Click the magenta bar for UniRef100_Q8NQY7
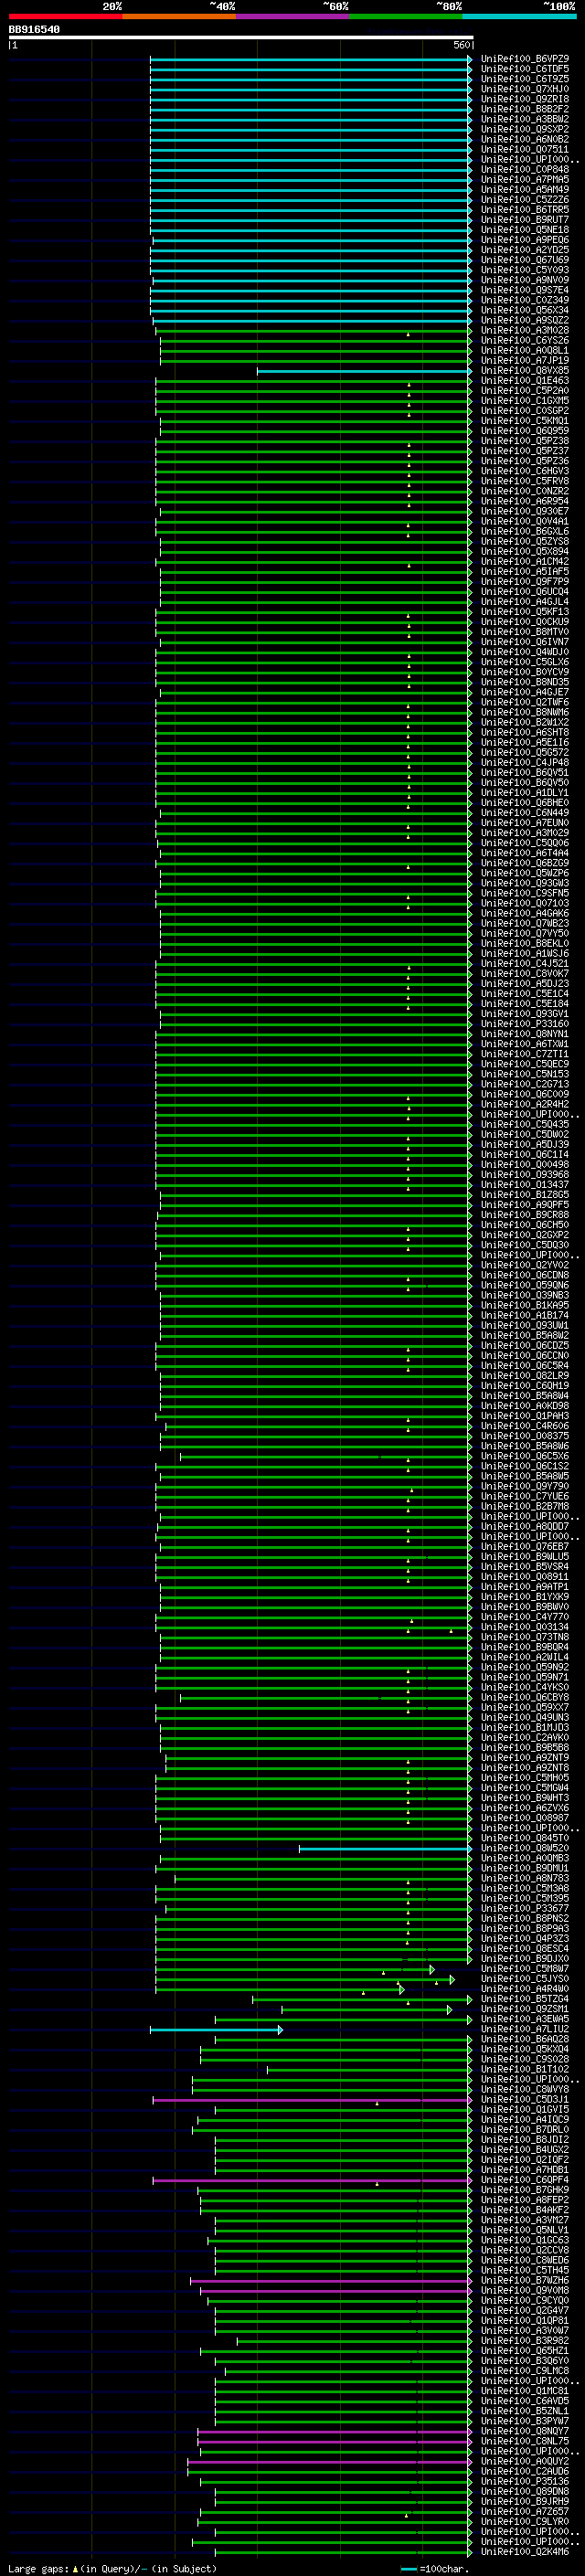585x2576 pixels. tap(335, 2431)
